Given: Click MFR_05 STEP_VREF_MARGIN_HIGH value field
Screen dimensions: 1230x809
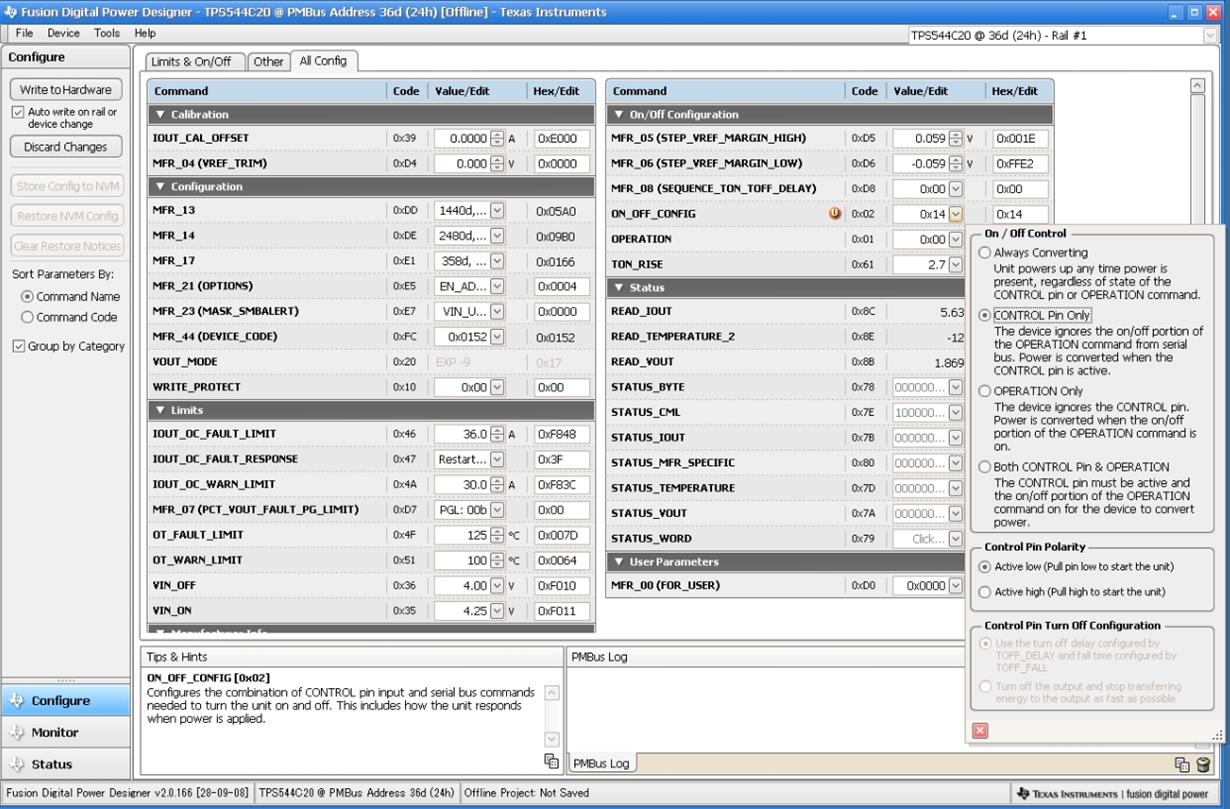Looking at the screenshot, I should click(920, 139).
